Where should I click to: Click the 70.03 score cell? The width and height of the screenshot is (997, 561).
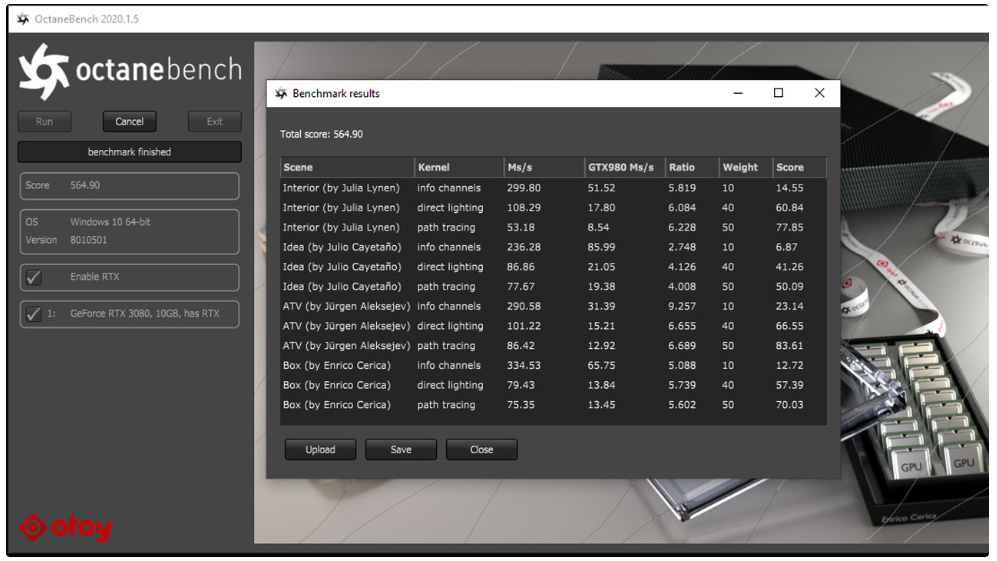(x=789, y=405)
